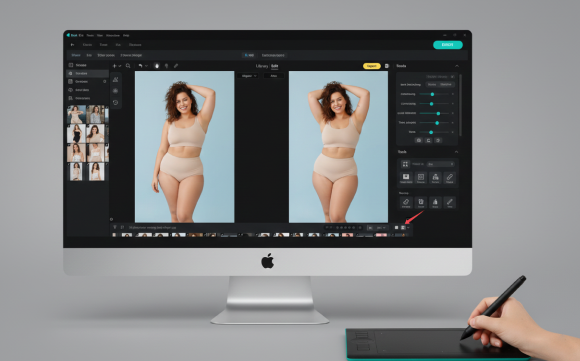Select second tool in lower tools row
Viewport: 580px width, 361px height.
[x=421, y=202]
